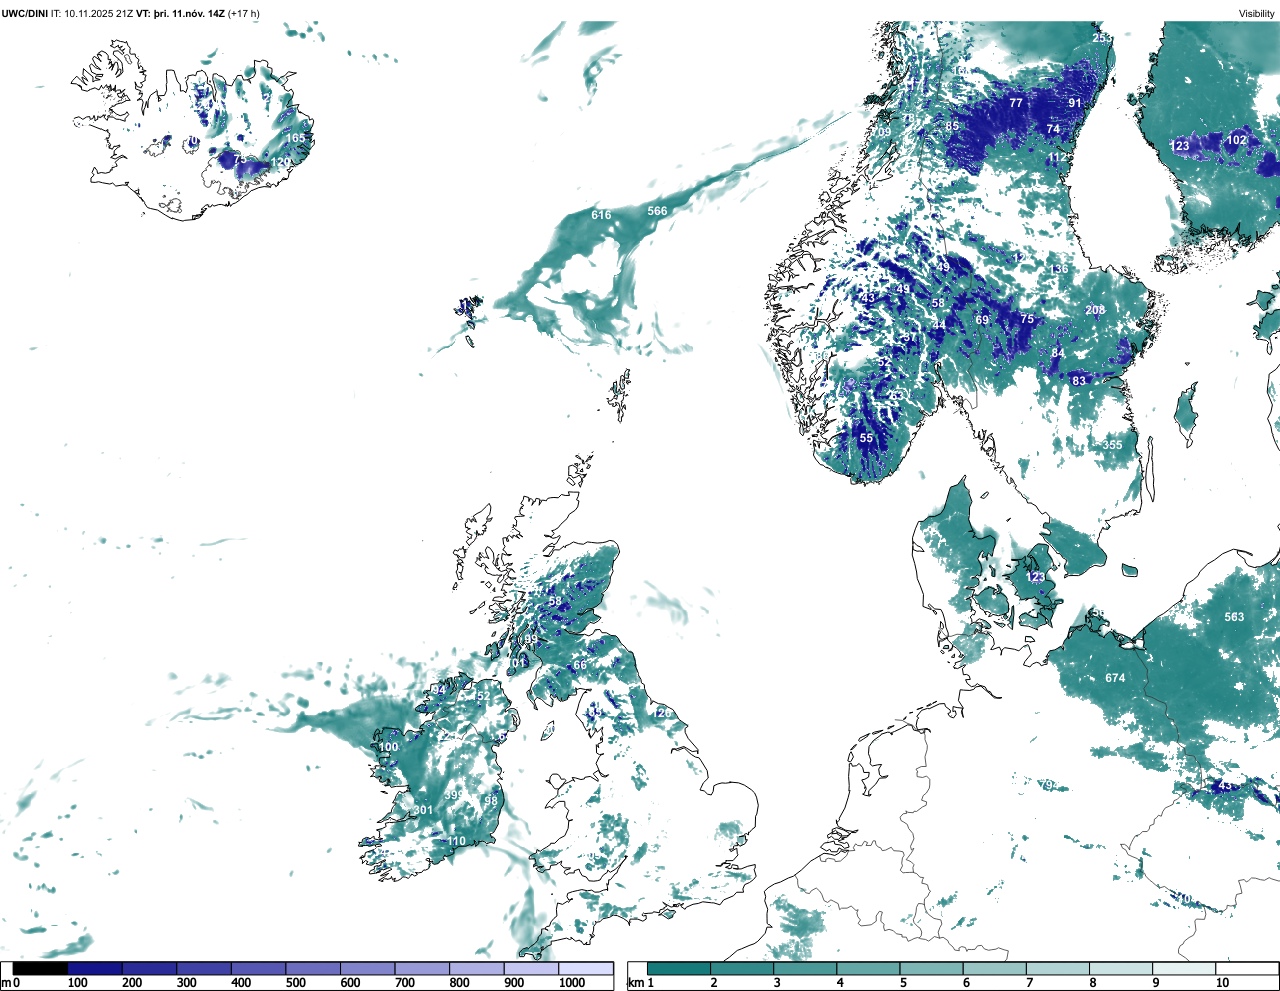1280x991 pixels.
Task: Click the 5–6 km legend color segment
Action: click(932, 968)
